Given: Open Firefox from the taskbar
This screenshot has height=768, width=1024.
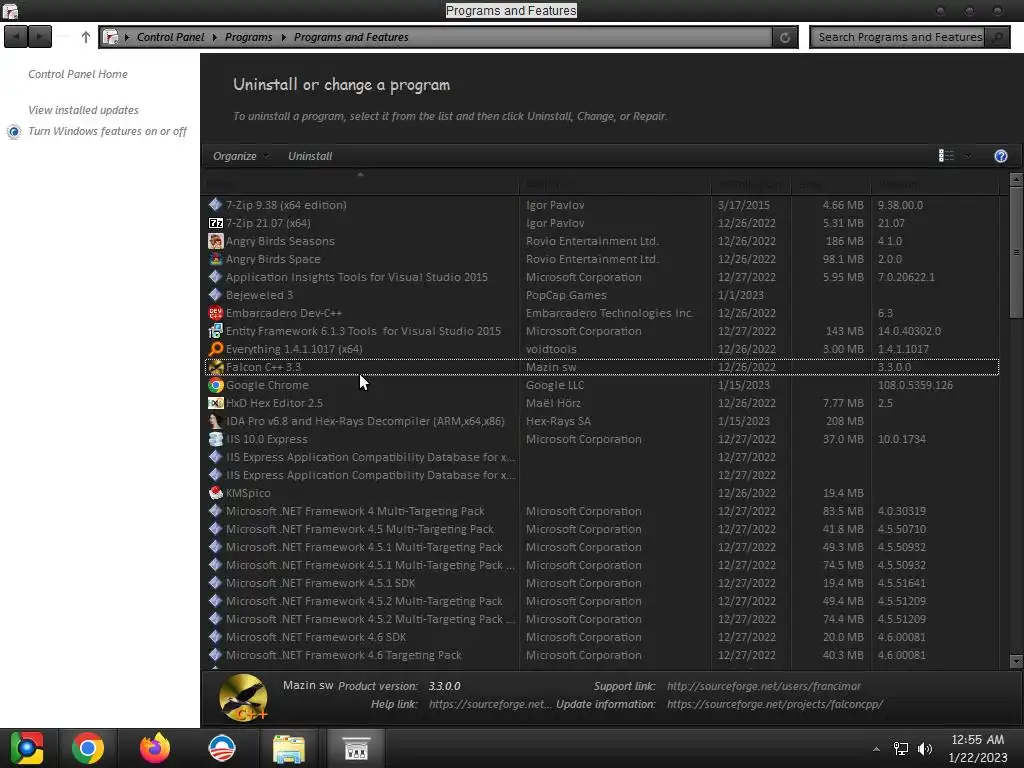Looking at the screenshot, I should pos(155,748).
